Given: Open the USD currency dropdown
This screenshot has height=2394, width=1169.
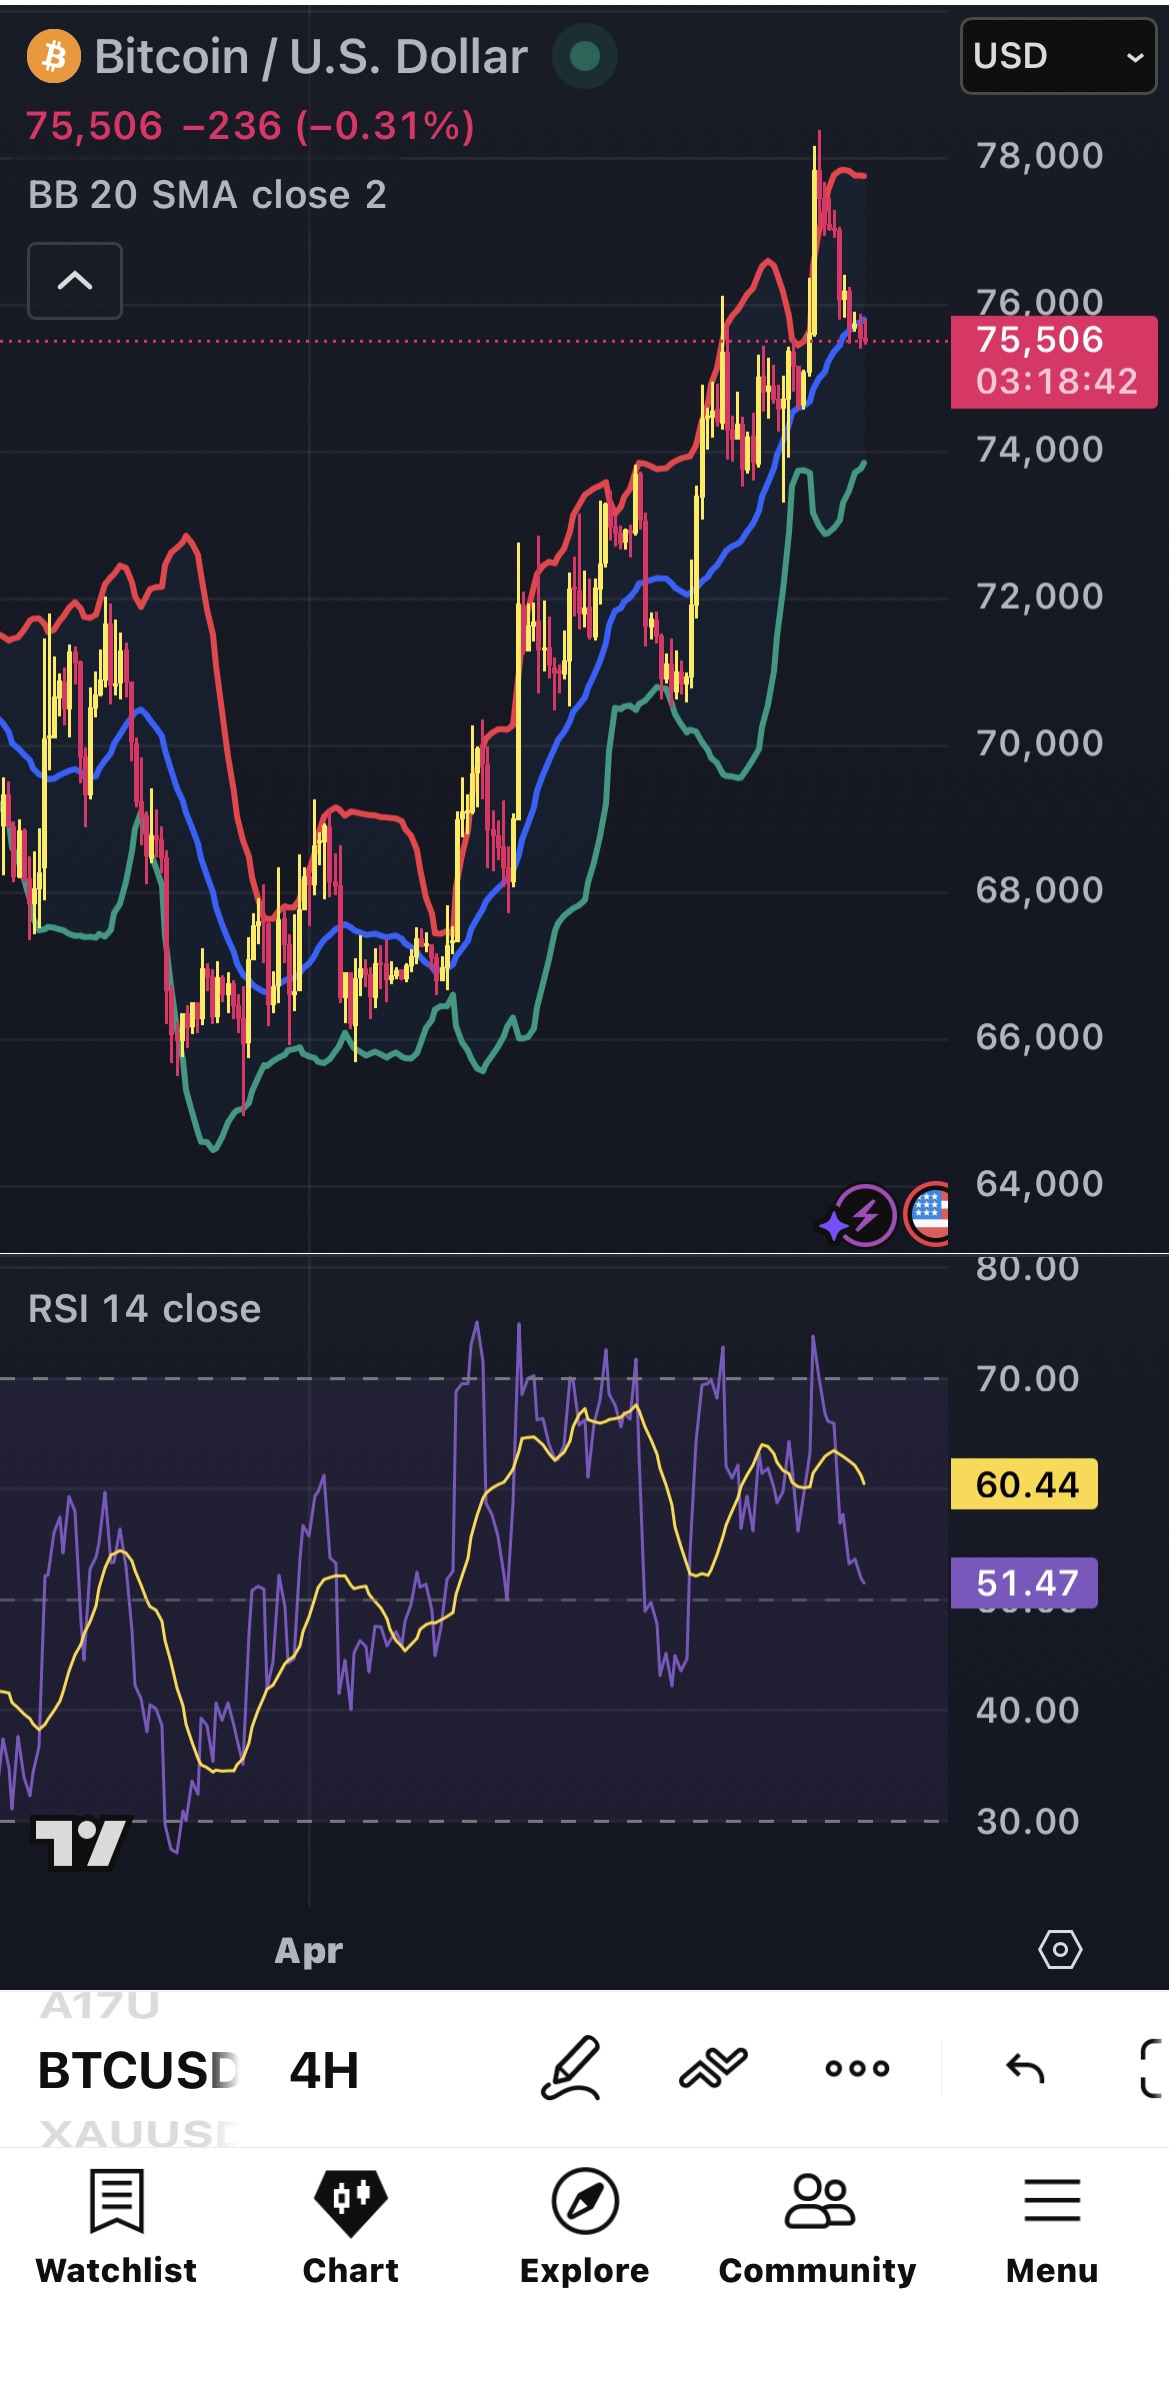Looking at the screenshot, I should (1058, 56).
